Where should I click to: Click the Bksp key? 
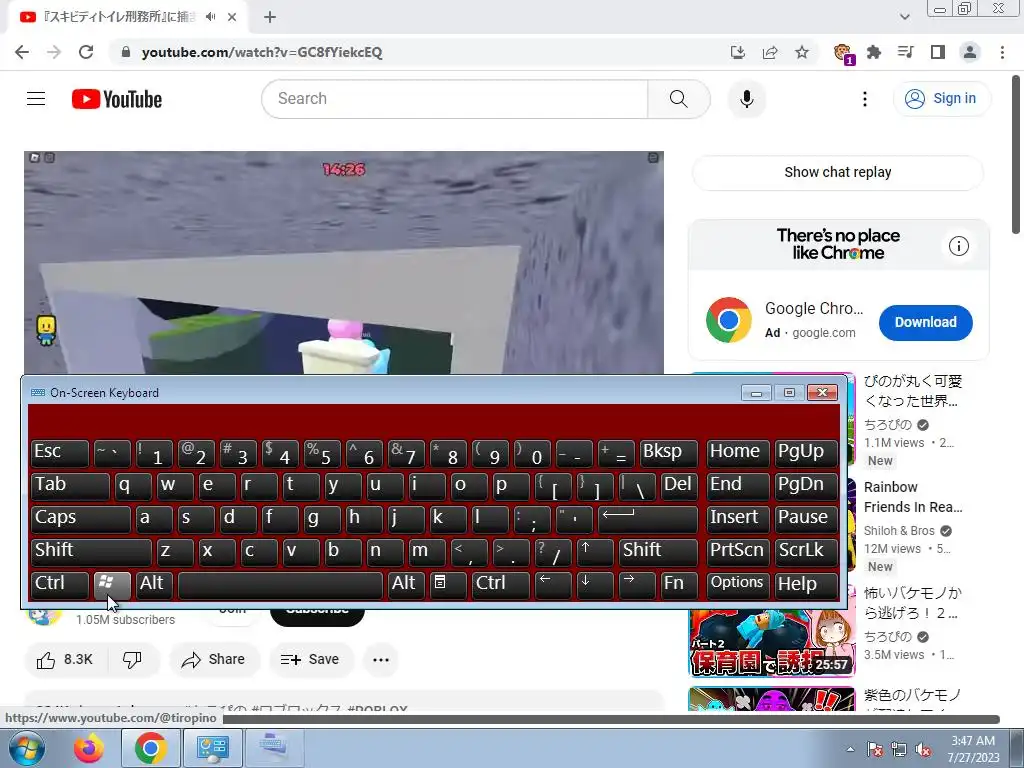click(667, 453)
